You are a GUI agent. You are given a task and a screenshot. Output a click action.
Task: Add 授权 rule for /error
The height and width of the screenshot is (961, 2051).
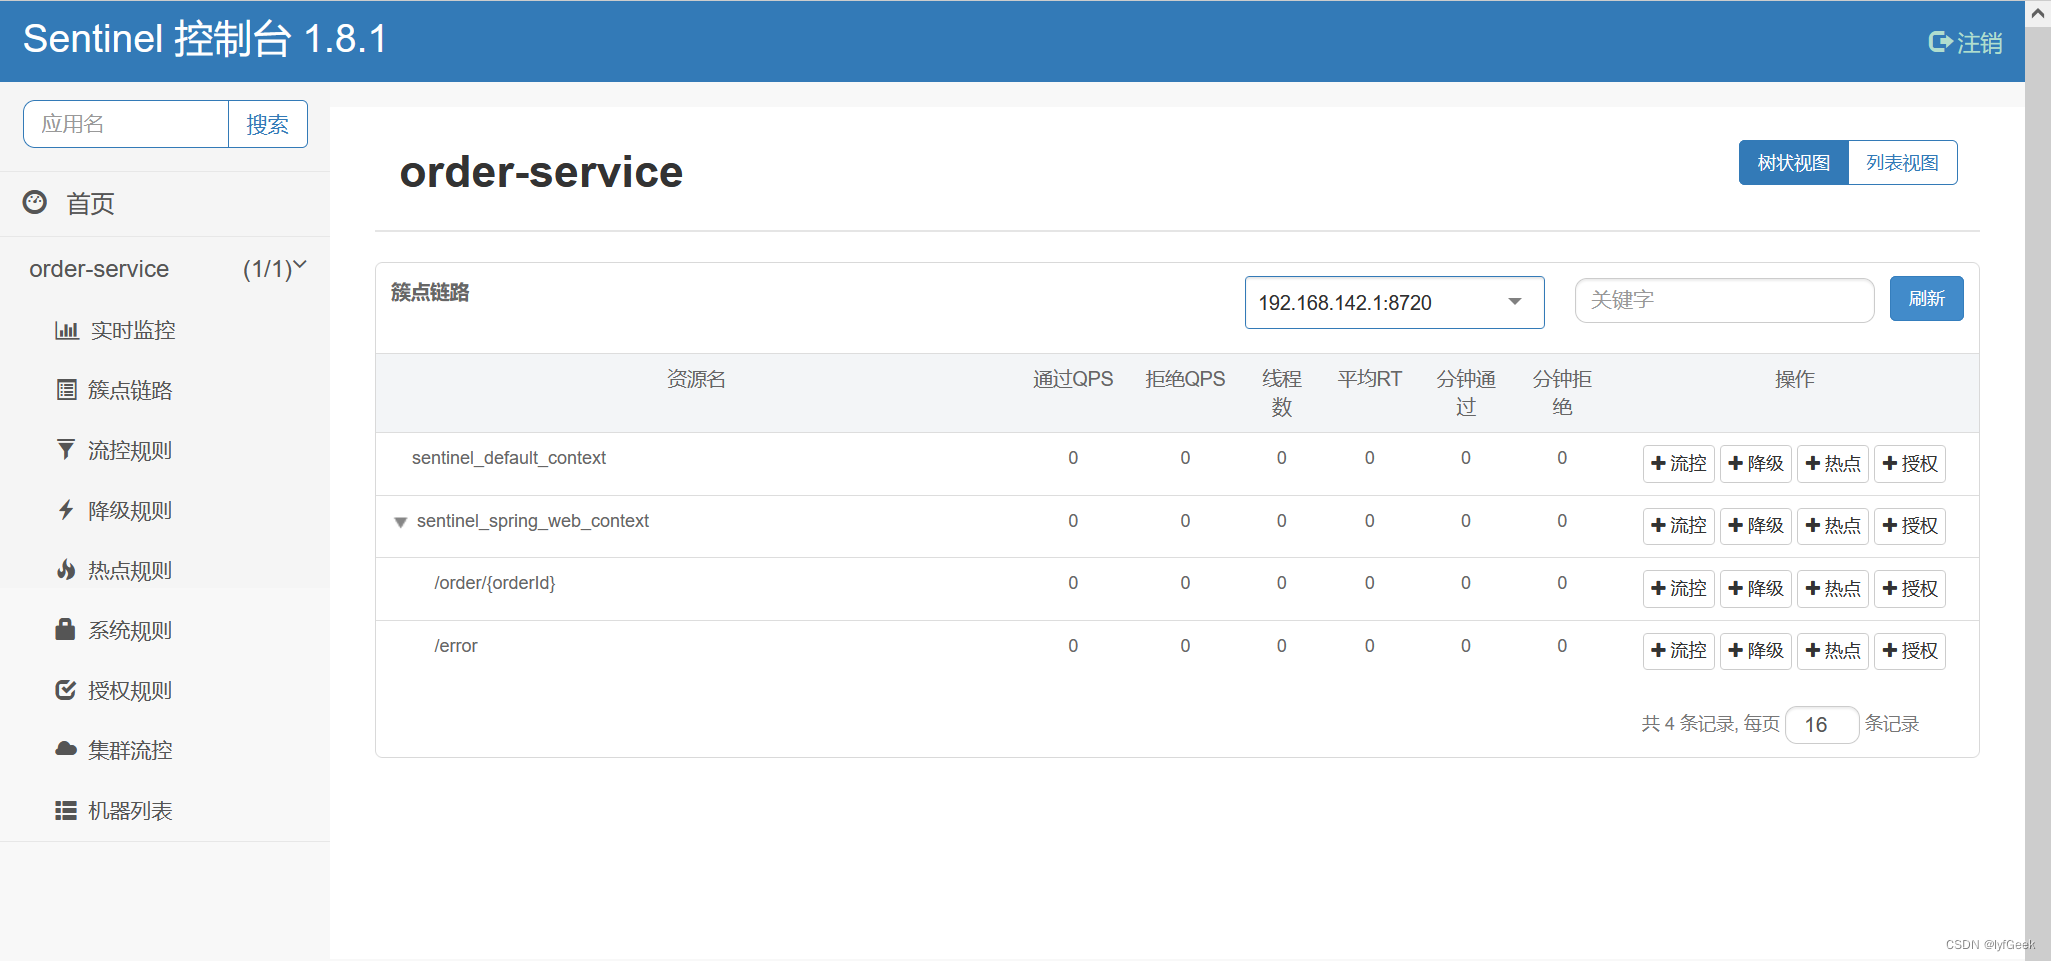(1909, 651)
